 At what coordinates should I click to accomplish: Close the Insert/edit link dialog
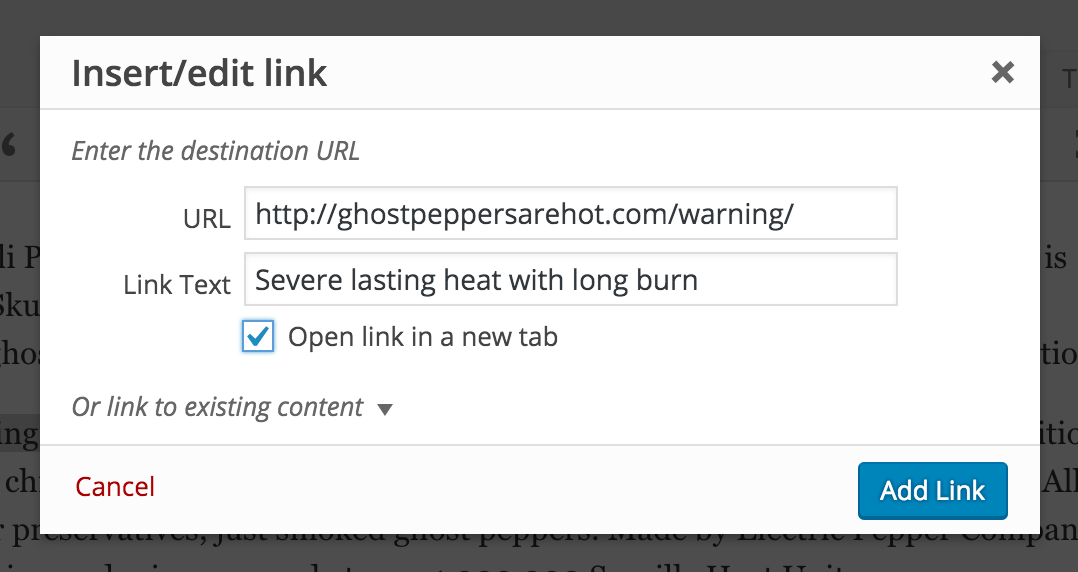click(1002, 72)
